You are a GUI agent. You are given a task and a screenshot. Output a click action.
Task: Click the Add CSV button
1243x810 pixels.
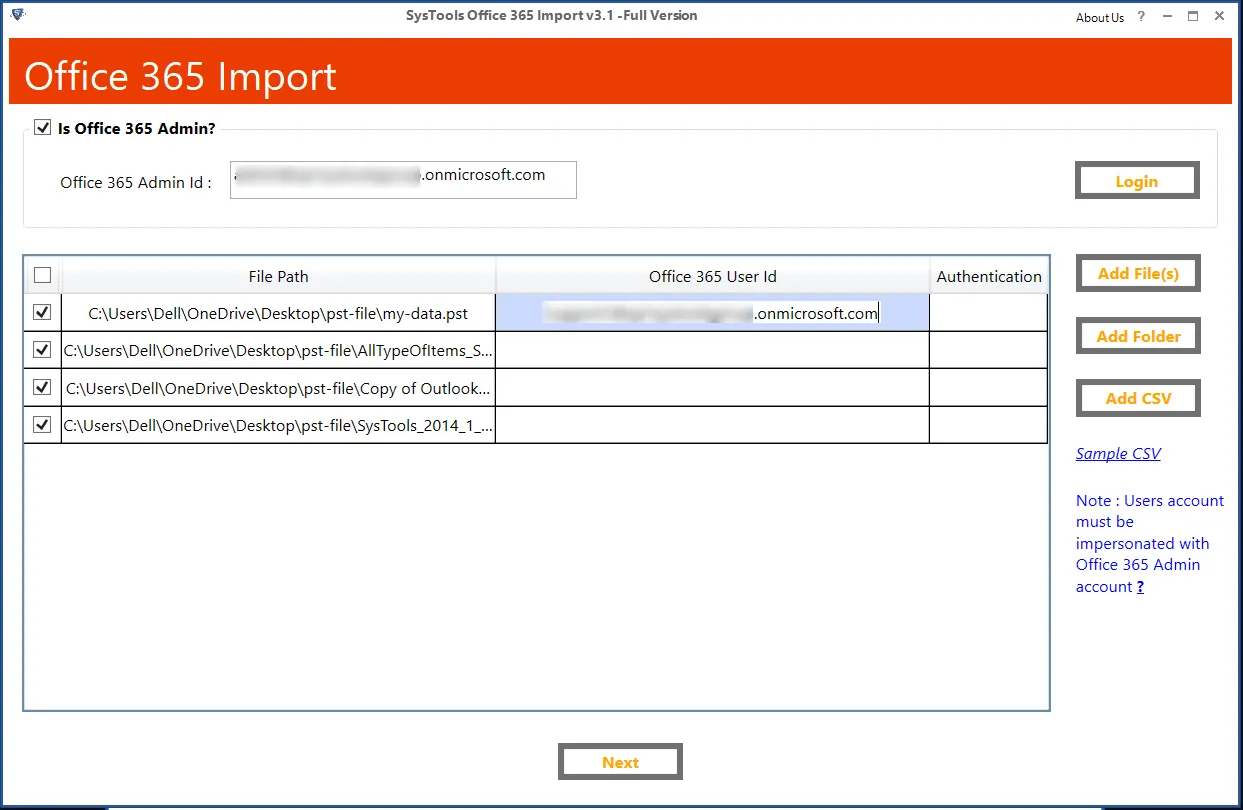click(1138, 398)
